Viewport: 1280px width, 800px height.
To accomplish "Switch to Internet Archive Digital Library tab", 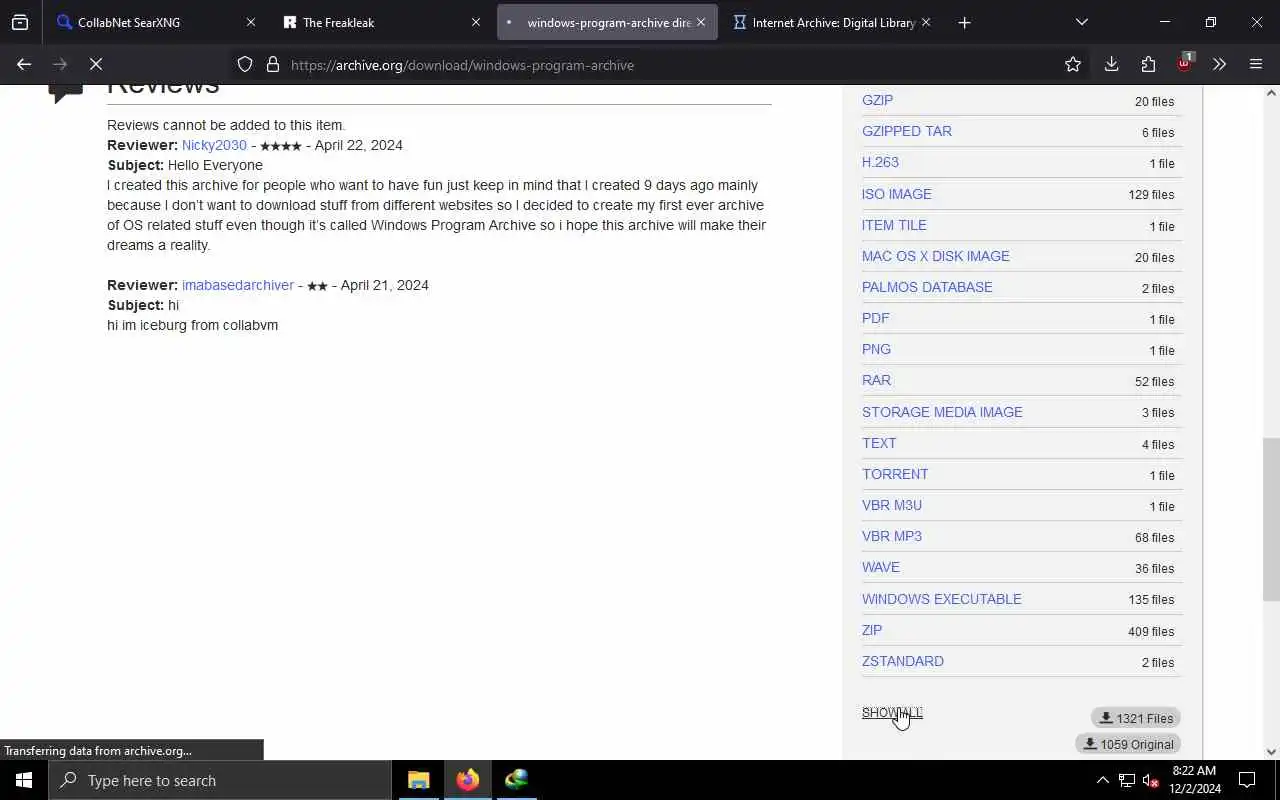I will 832,22.
